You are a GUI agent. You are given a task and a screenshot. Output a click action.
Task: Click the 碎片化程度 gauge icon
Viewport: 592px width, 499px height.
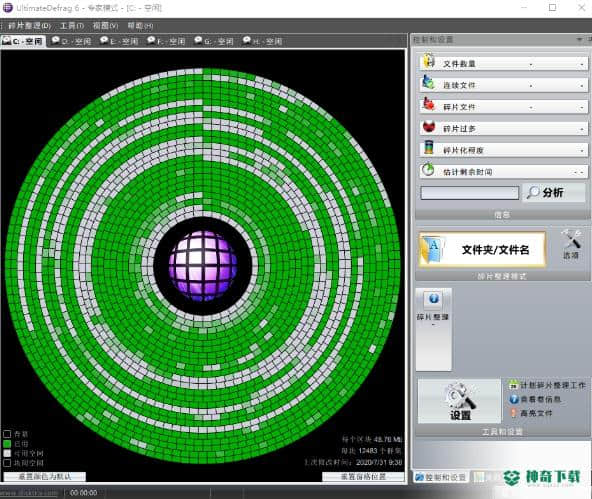click(x=429, y=148)
